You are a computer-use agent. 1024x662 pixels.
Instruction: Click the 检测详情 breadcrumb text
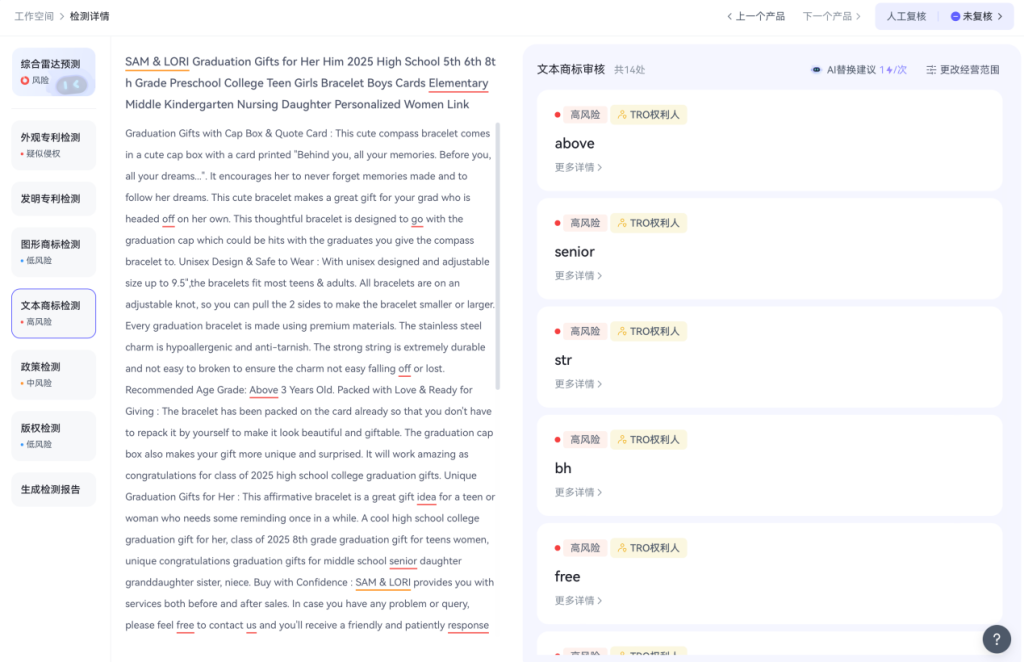tap(89, 16)
